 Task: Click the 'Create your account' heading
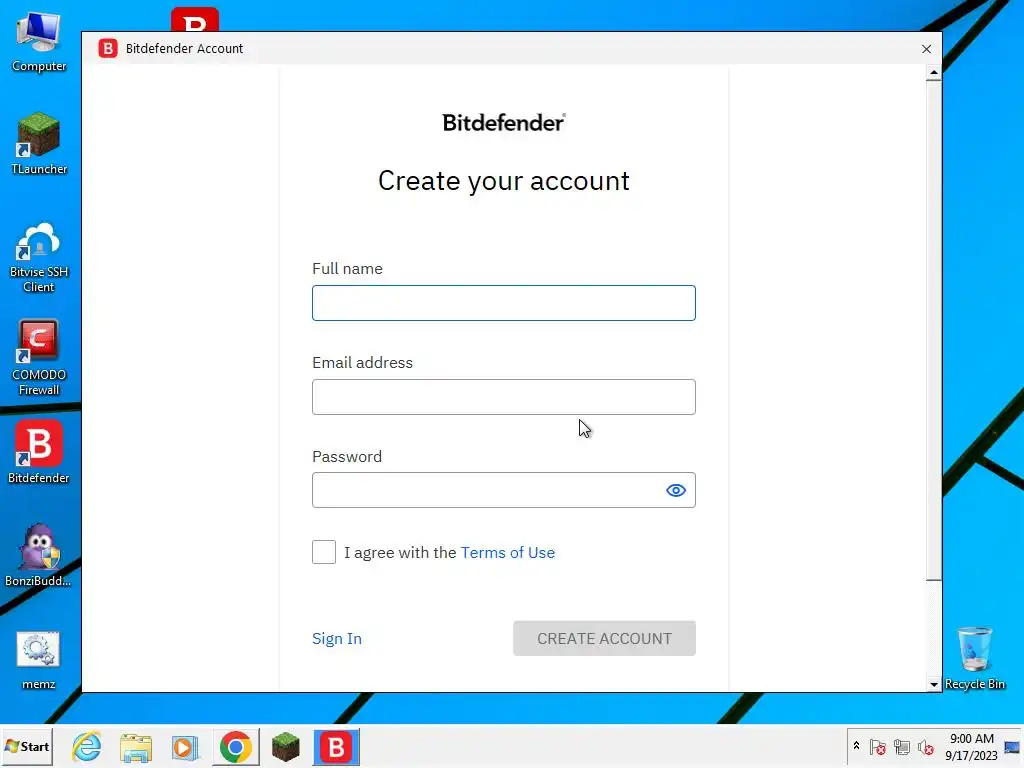[504, 181]
